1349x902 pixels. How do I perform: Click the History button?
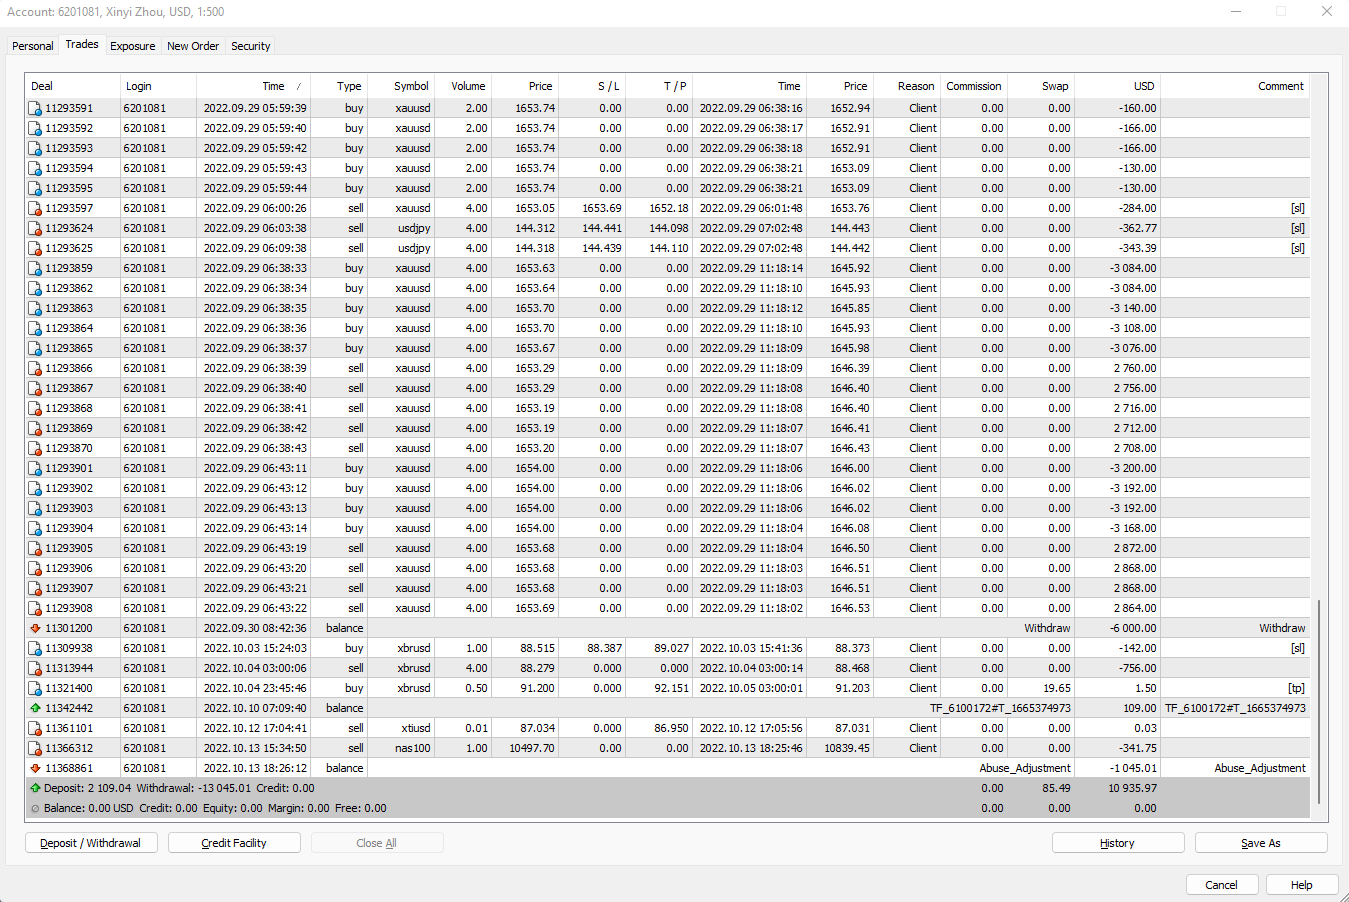click(1118, 843)
